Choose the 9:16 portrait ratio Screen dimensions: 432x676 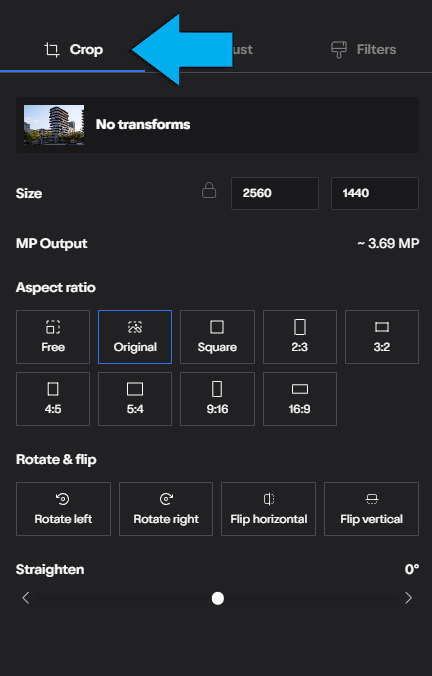click(x=217, y=399)
